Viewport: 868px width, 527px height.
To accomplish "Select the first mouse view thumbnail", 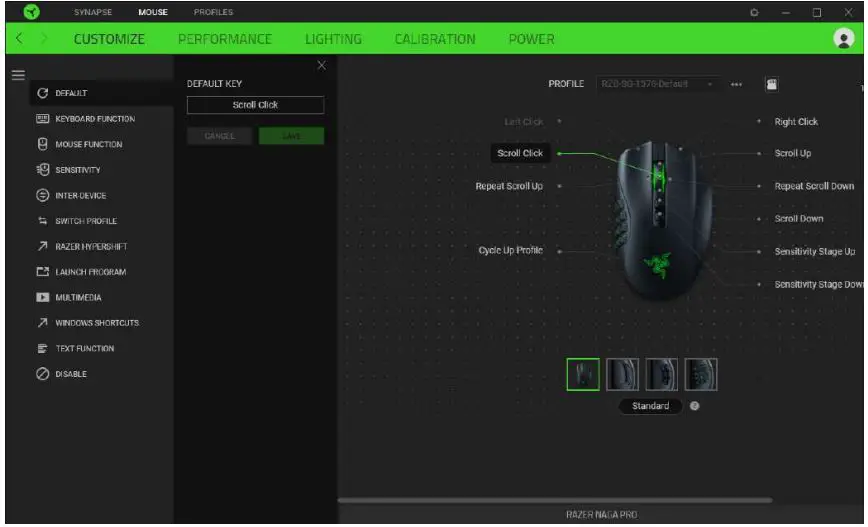I will (x=582, y=375).
